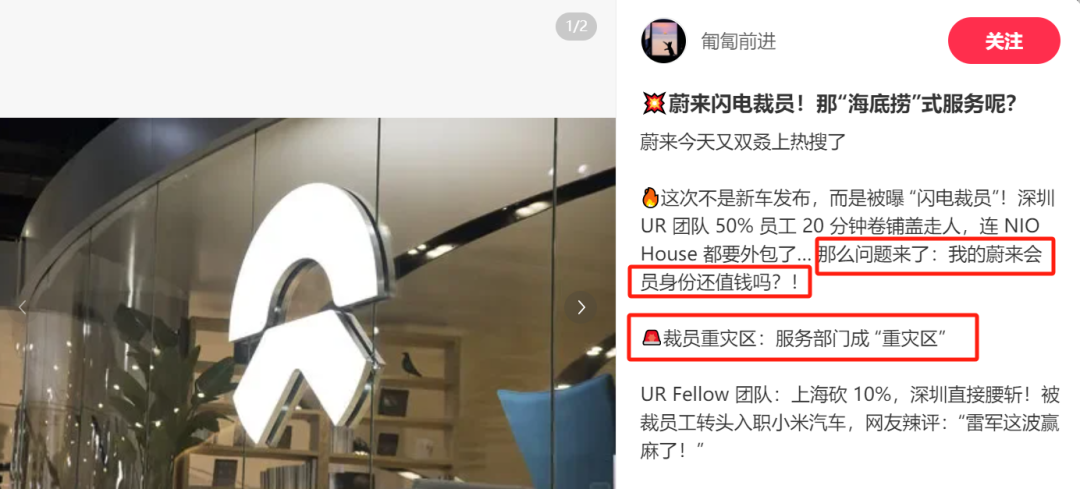Open the profile of user 匍匐前进
The width and height of the screenshot is (1080, 489).
tap(738, 41)
